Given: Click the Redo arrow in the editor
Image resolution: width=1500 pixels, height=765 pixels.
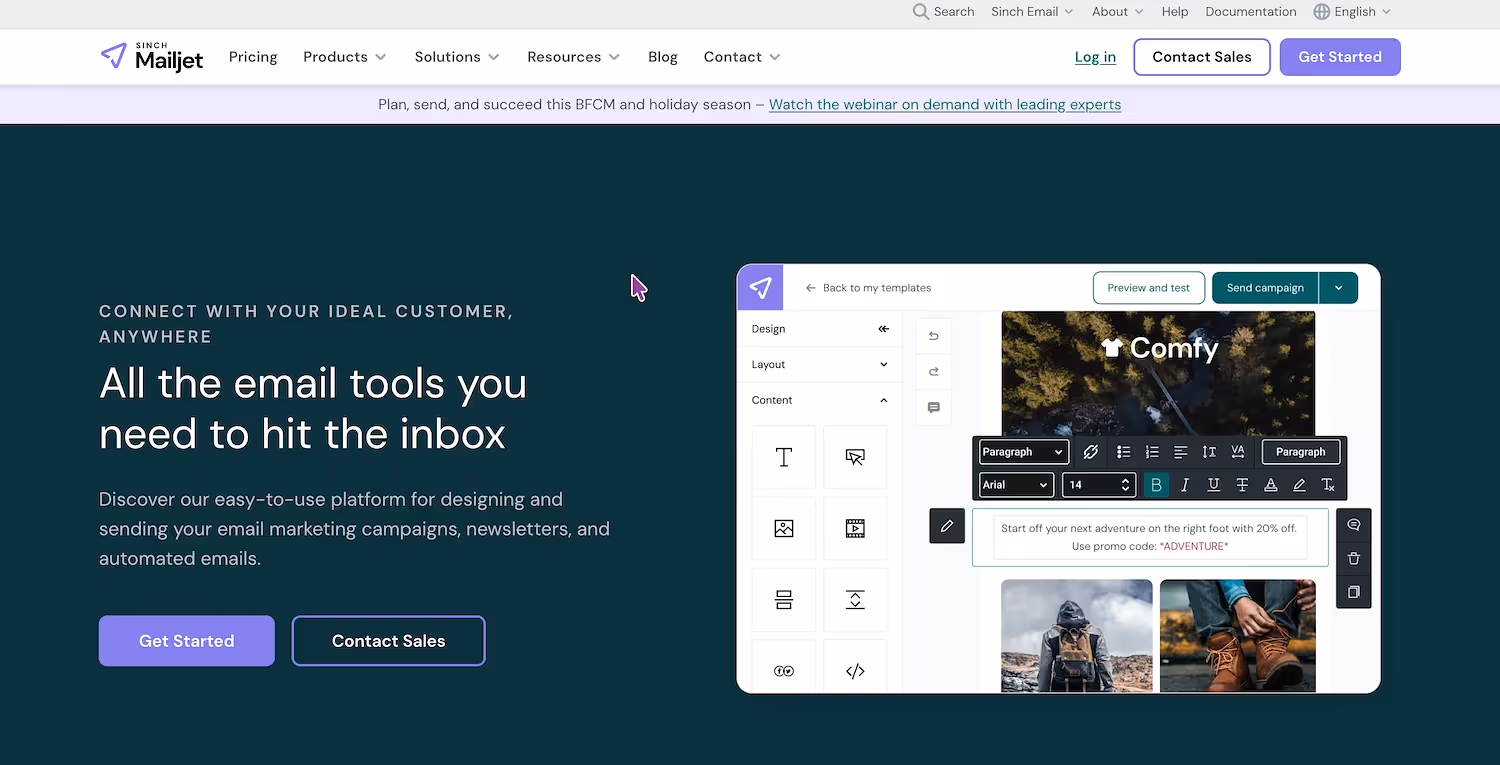Looking at the screenshot, I should click(x=934, y=372).
